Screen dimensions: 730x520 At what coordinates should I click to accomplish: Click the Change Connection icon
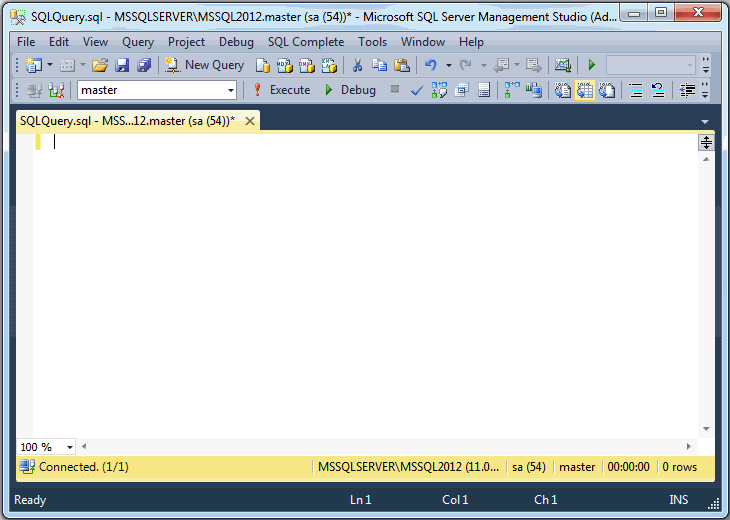(57, 90)
